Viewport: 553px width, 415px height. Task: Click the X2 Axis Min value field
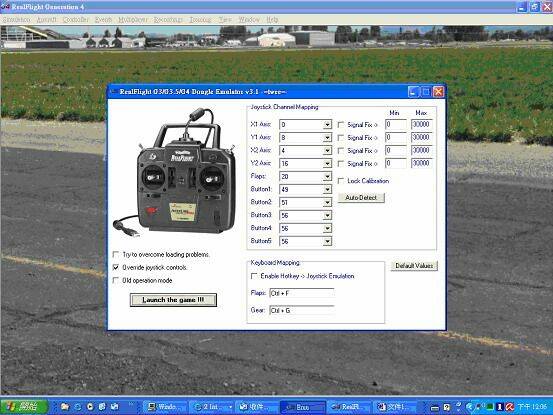point(396,151)
